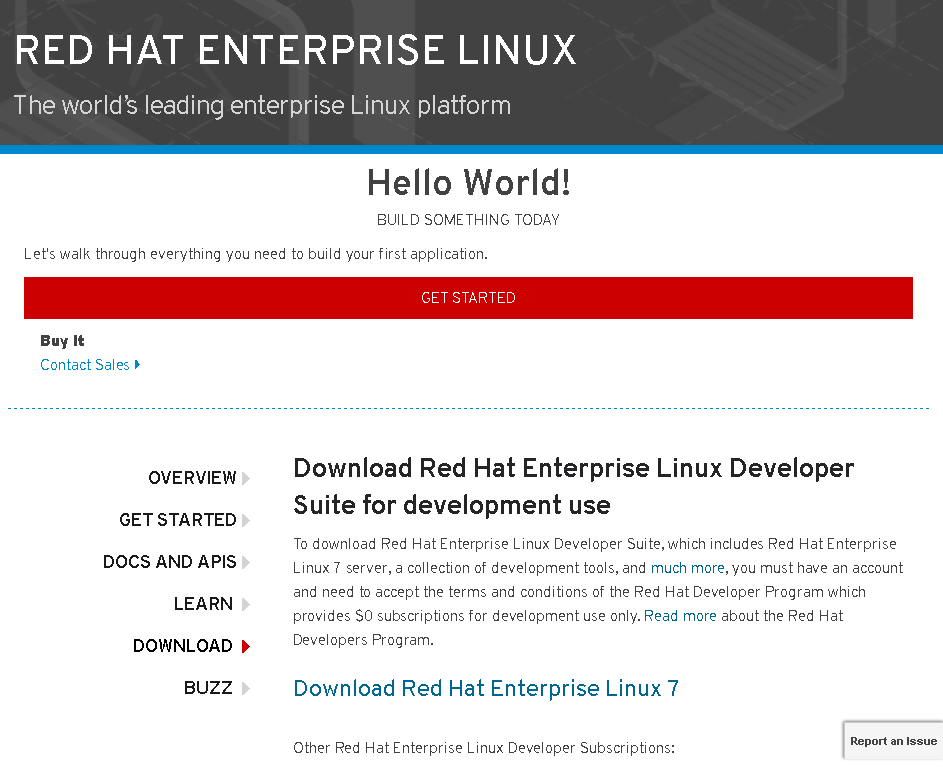This screenshot has height=767, width=943.
Task: Open DOCS AND APIS section
Action: (x=170, y=561)
